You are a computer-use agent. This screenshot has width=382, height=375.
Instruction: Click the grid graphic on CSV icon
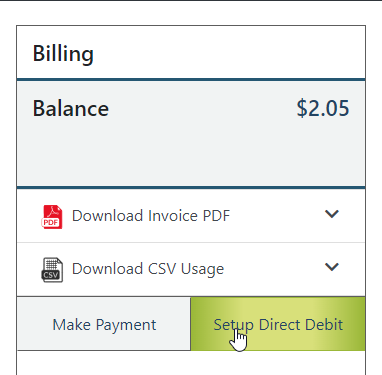point(51,265)
